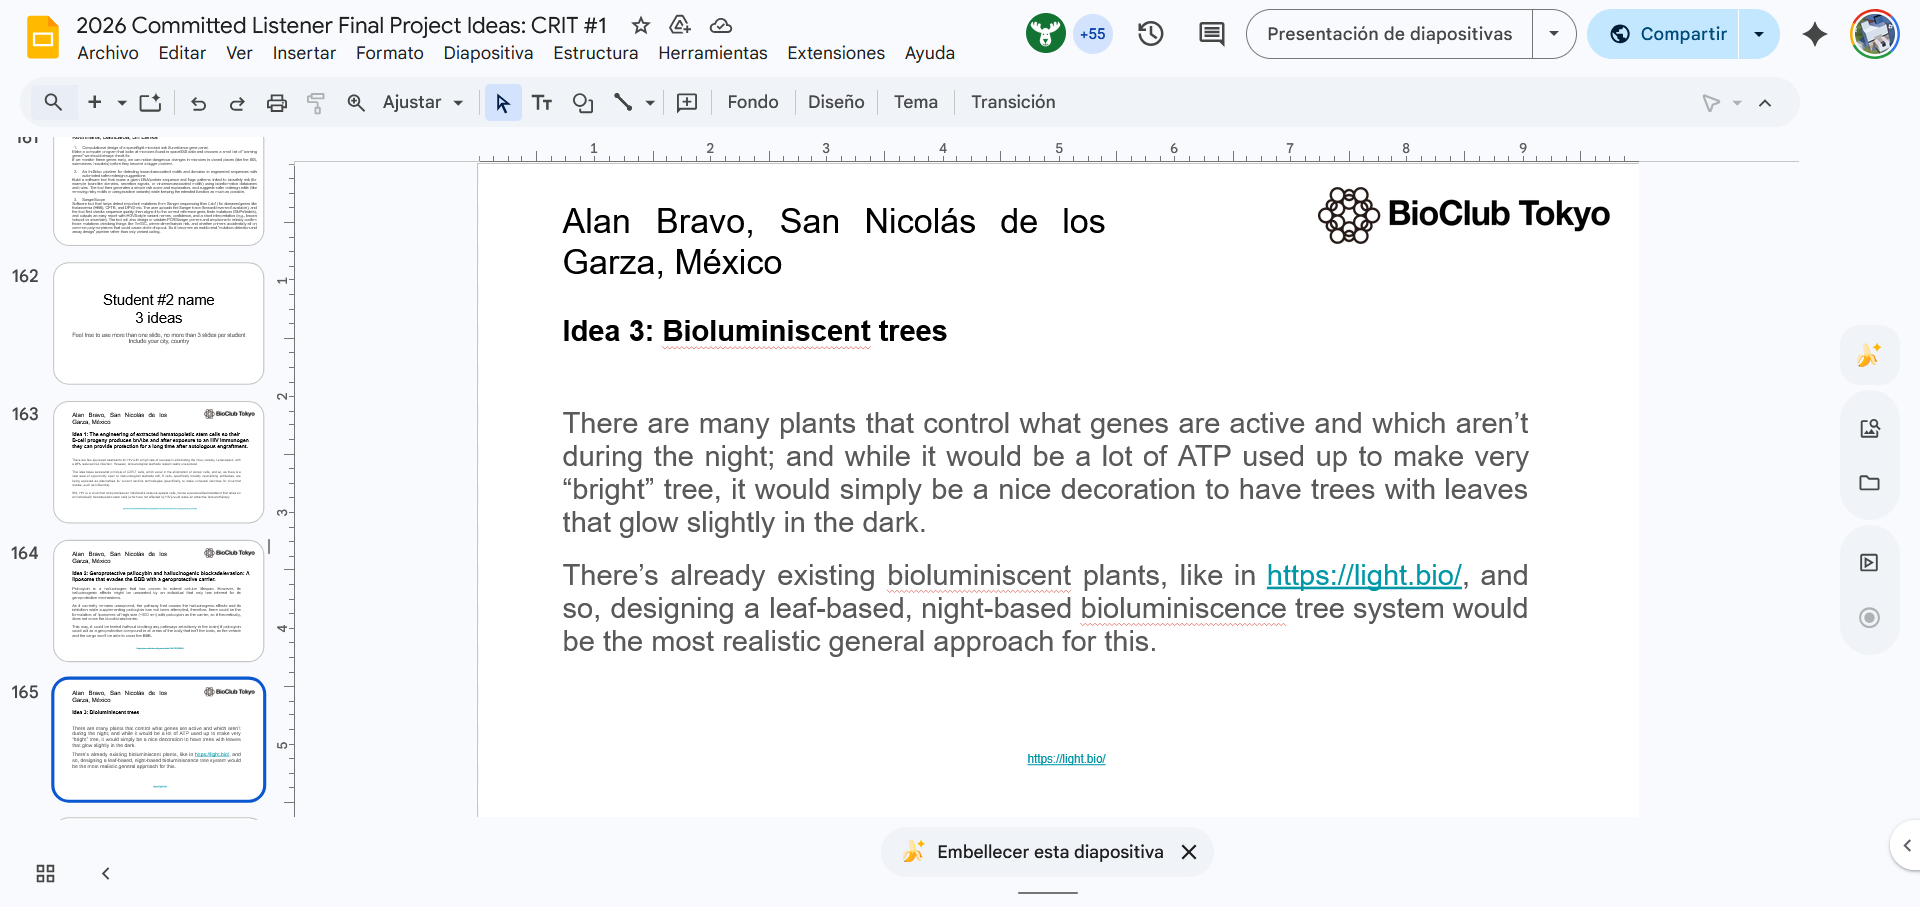Viewport: 1920px width, 907px height.
Task: Apply paint format tool
Action: tap(316, 102)
